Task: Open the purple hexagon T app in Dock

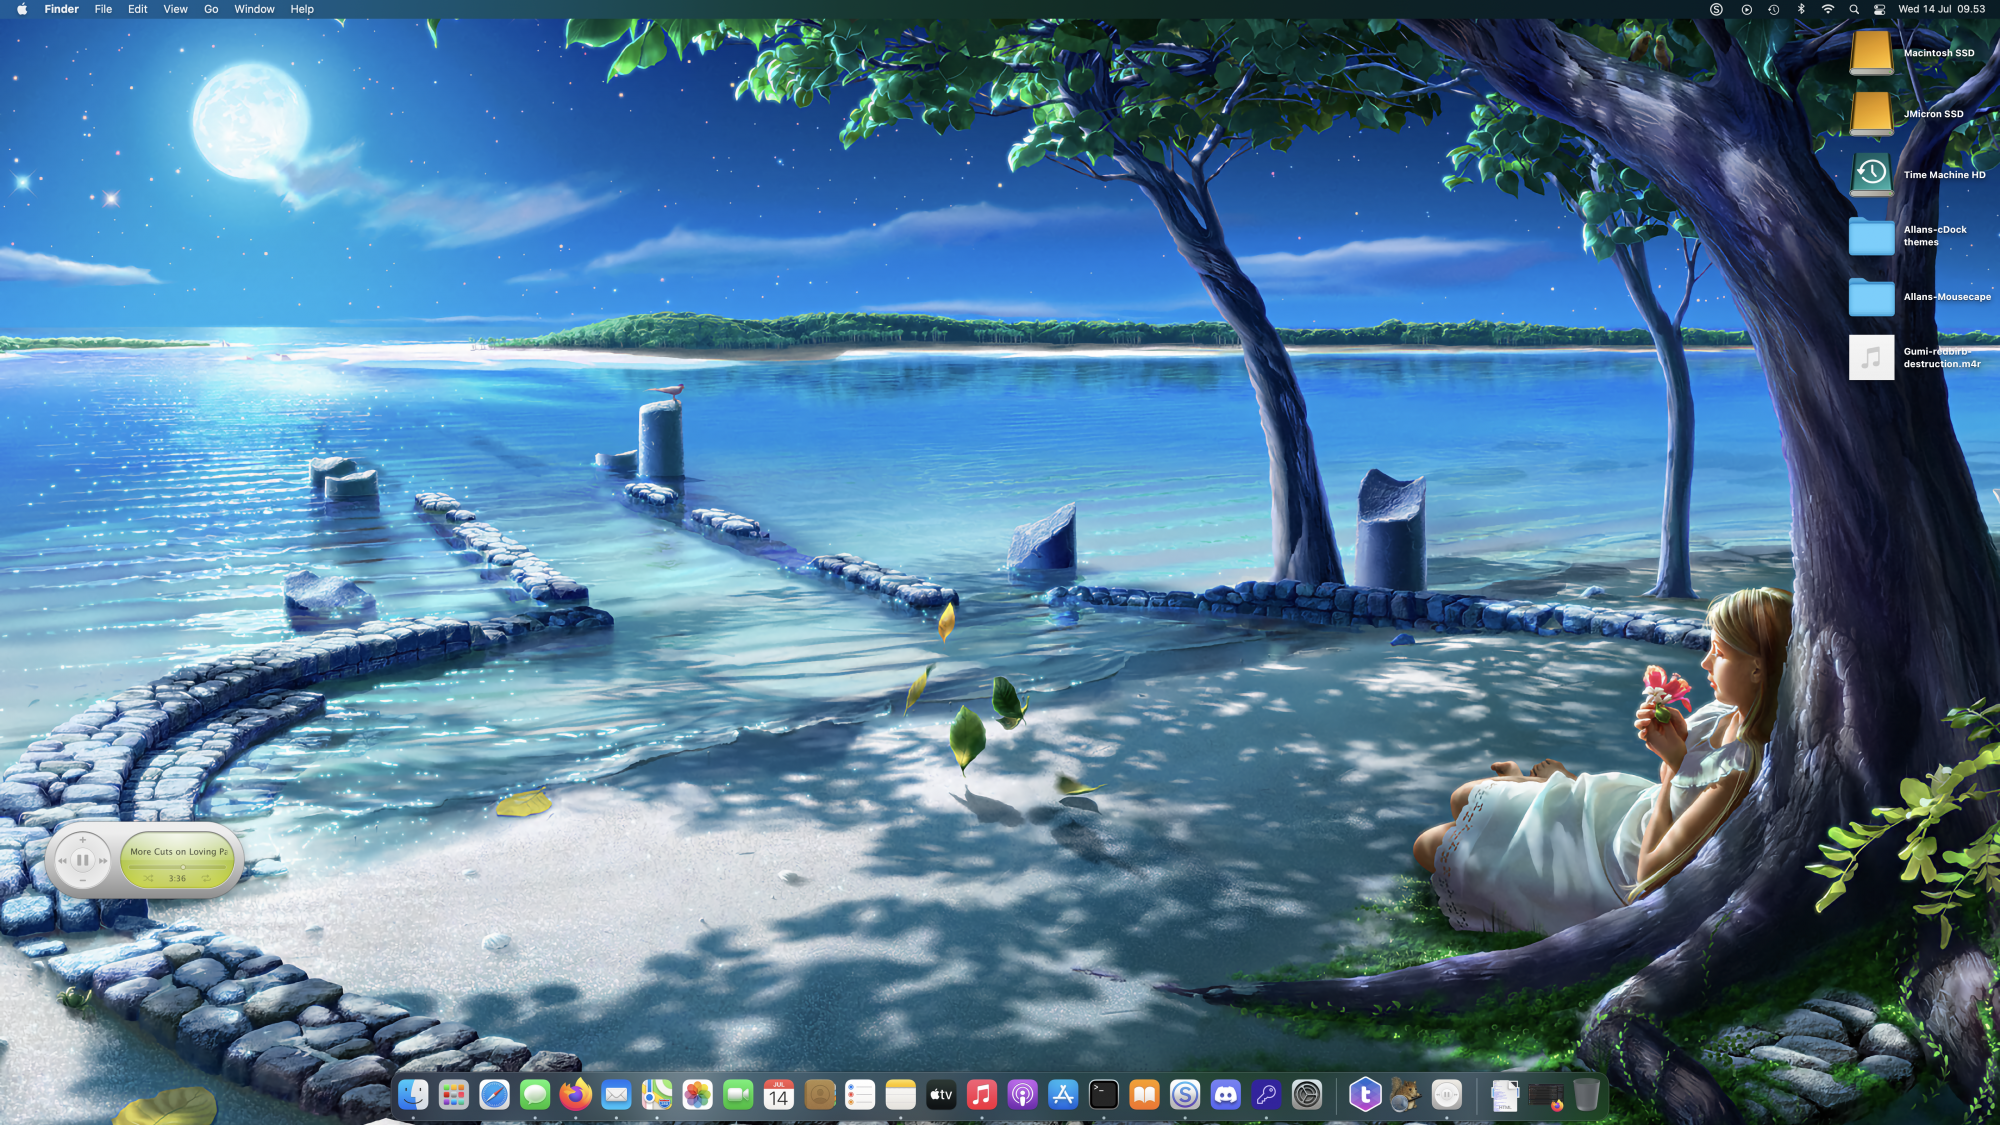Action: point(1365,1095)
